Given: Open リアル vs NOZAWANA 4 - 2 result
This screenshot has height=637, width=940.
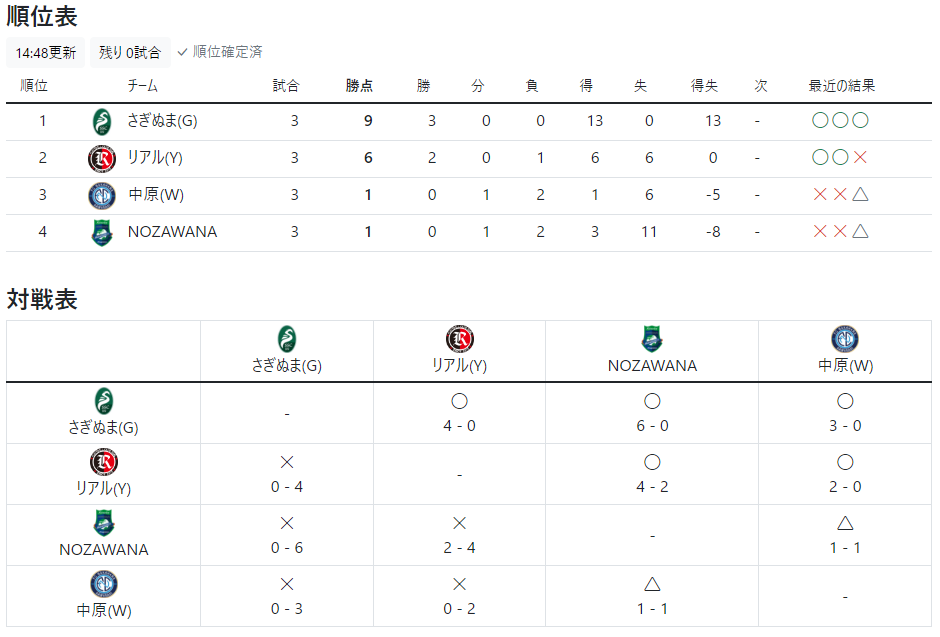Looking at the screenshot, I should tap(652, 475).
